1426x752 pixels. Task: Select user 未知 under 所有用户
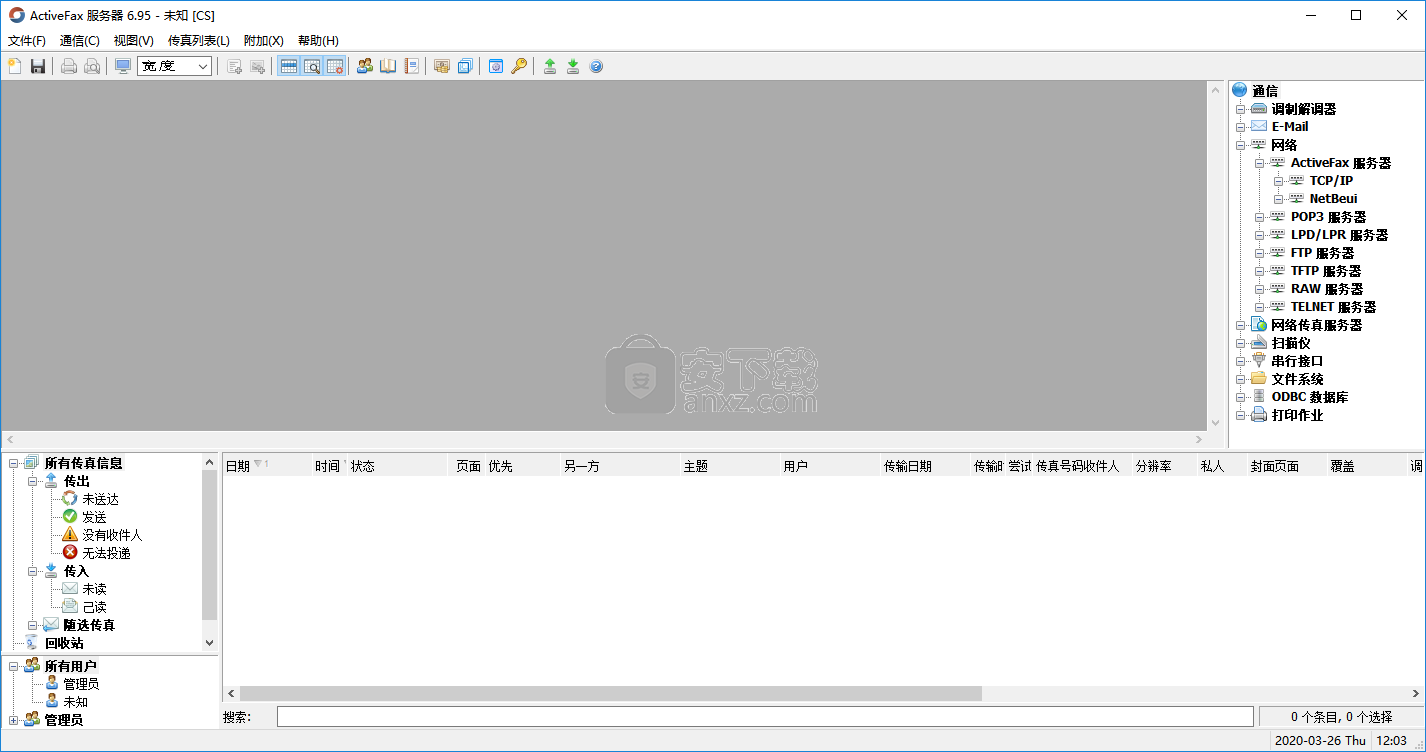point(75,702)
